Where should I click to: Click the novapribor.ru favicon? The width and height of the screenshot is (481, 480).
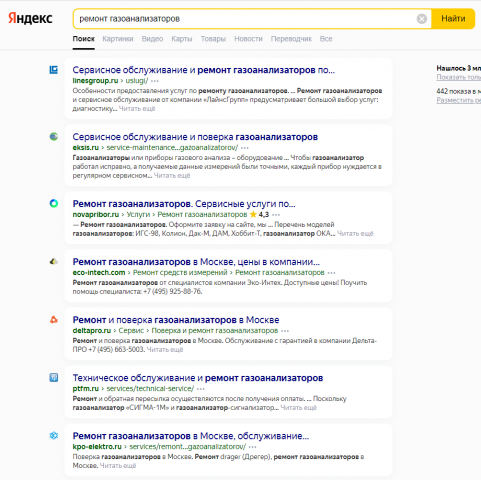click(x=54, y=203)
